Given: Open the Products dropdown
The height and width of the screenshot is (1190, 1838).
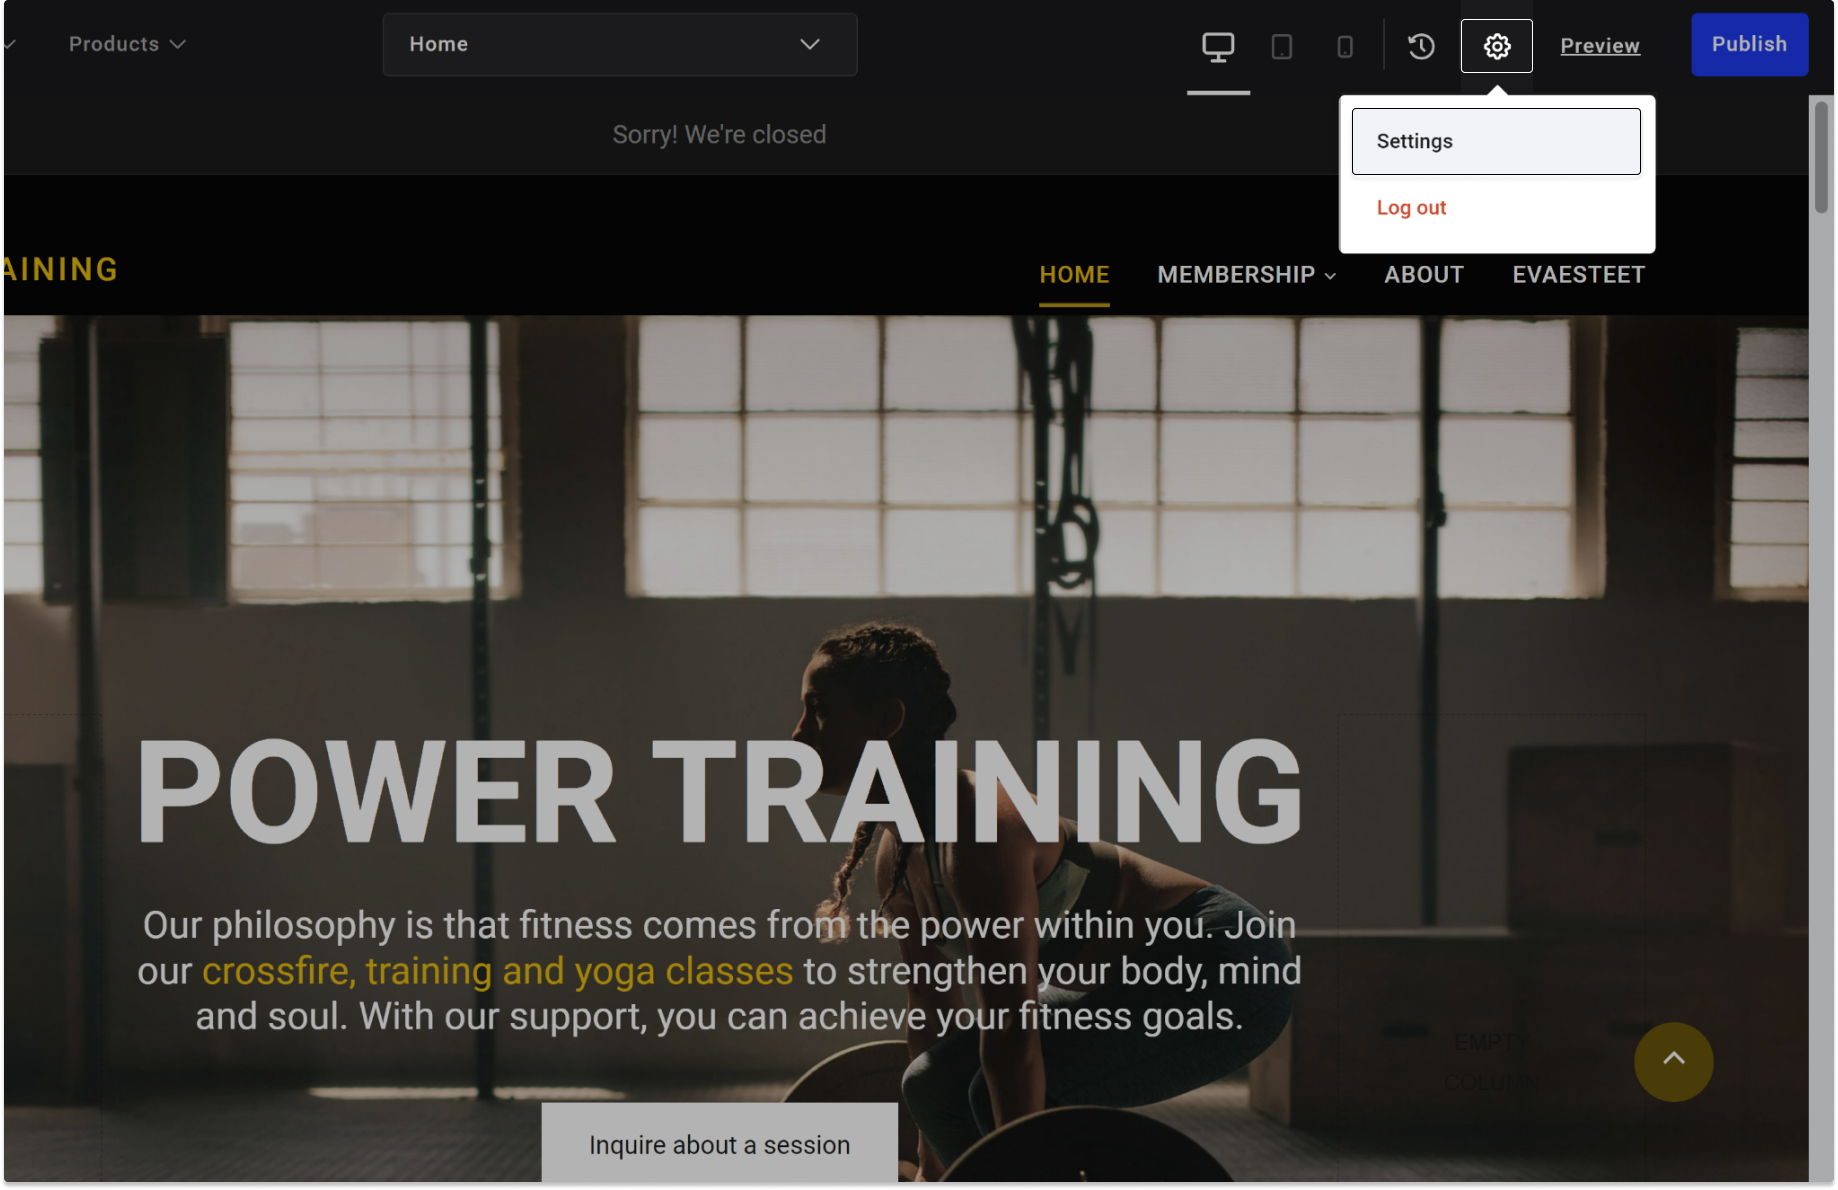Looking at the screenshot, I should tap(127, 44).
